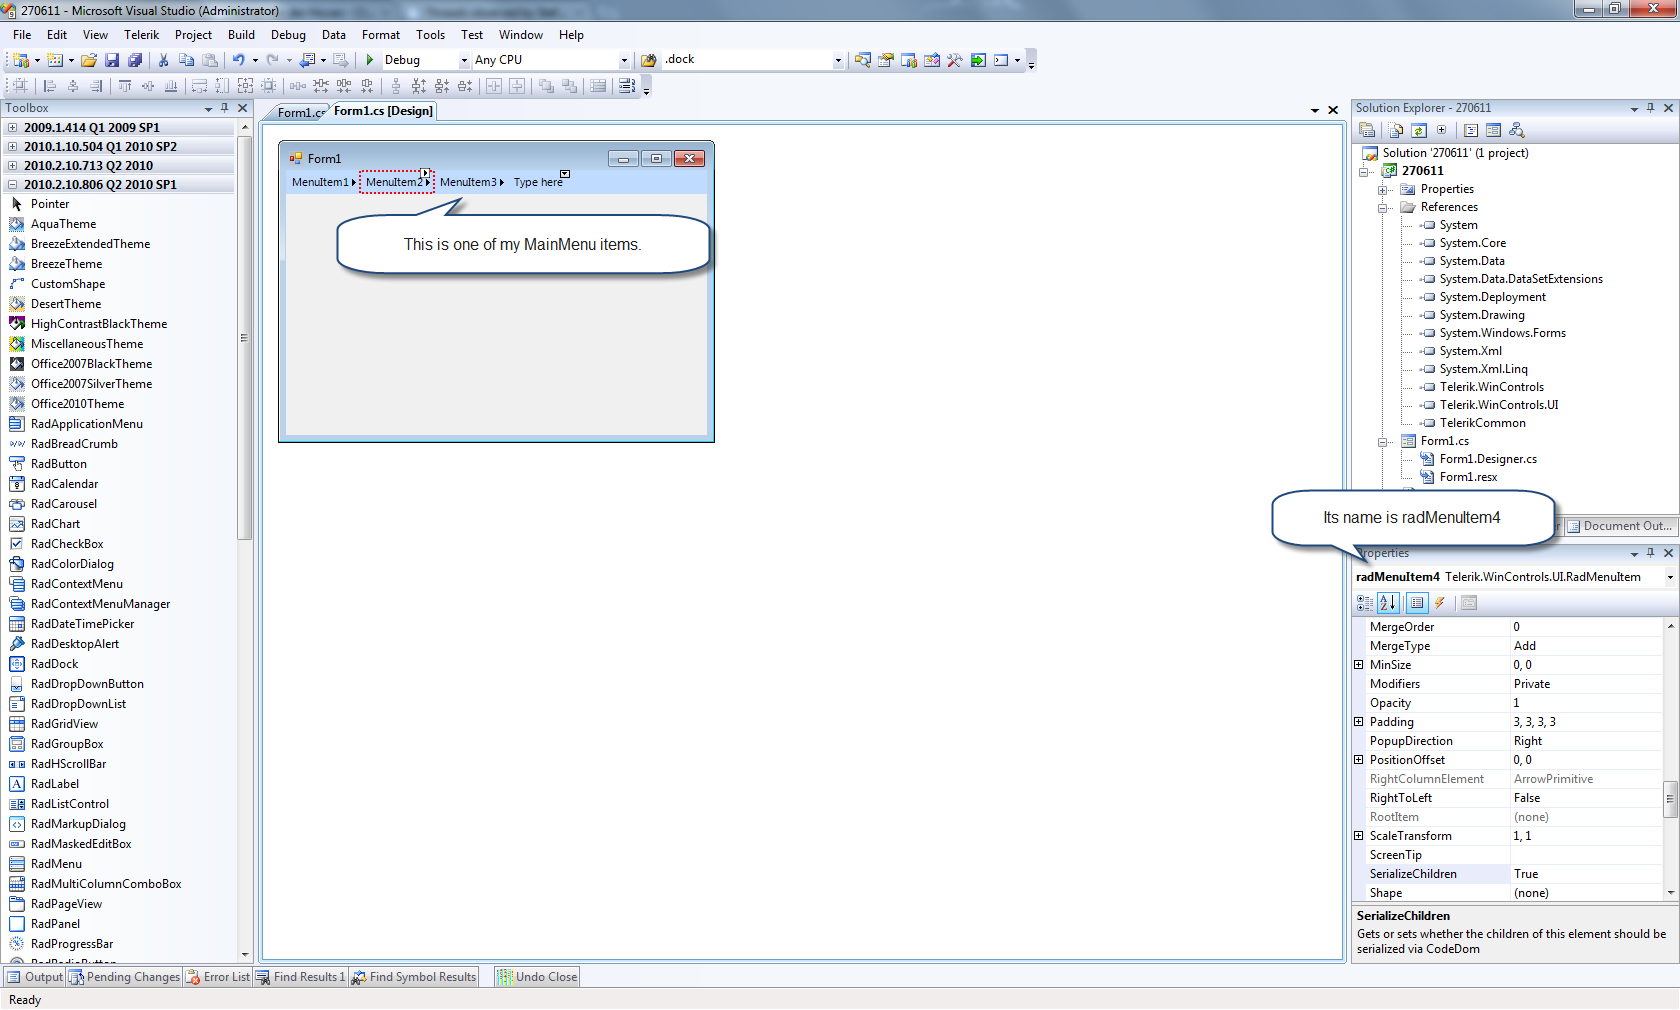Toggle auto-hide pin on Solution Explorer

1651,108
